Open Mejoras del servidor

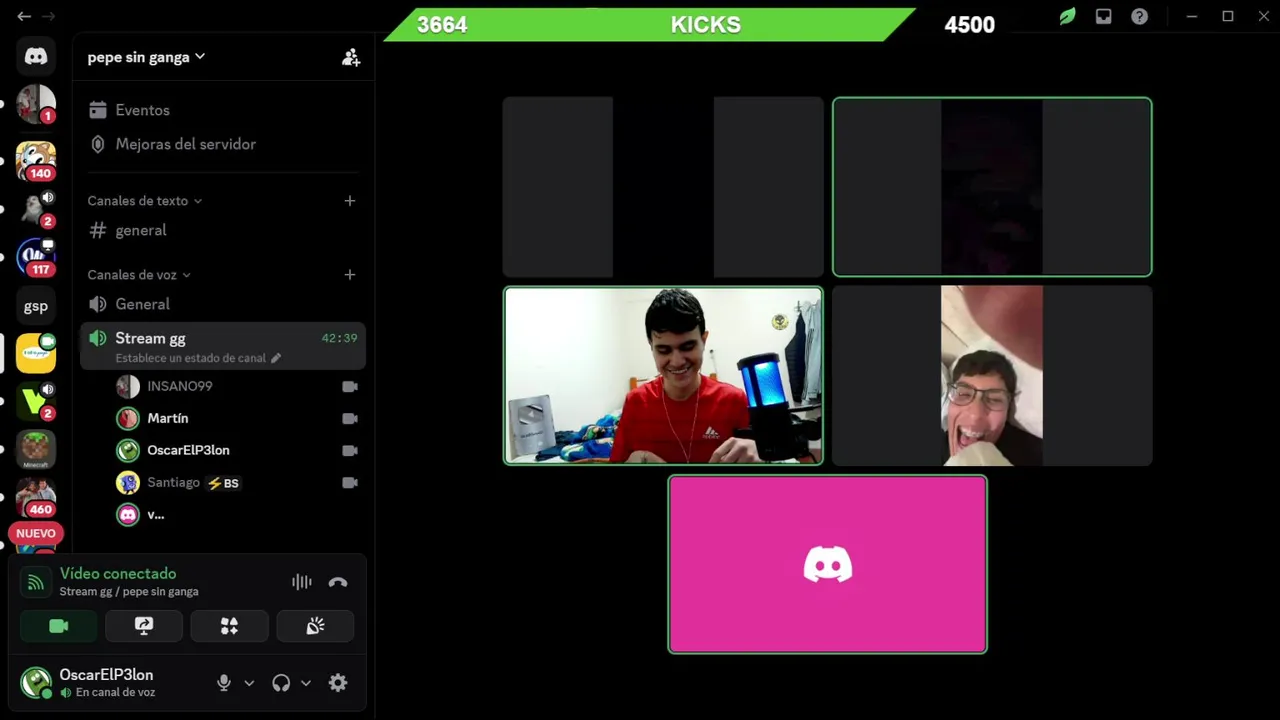(x=222, y=144)
